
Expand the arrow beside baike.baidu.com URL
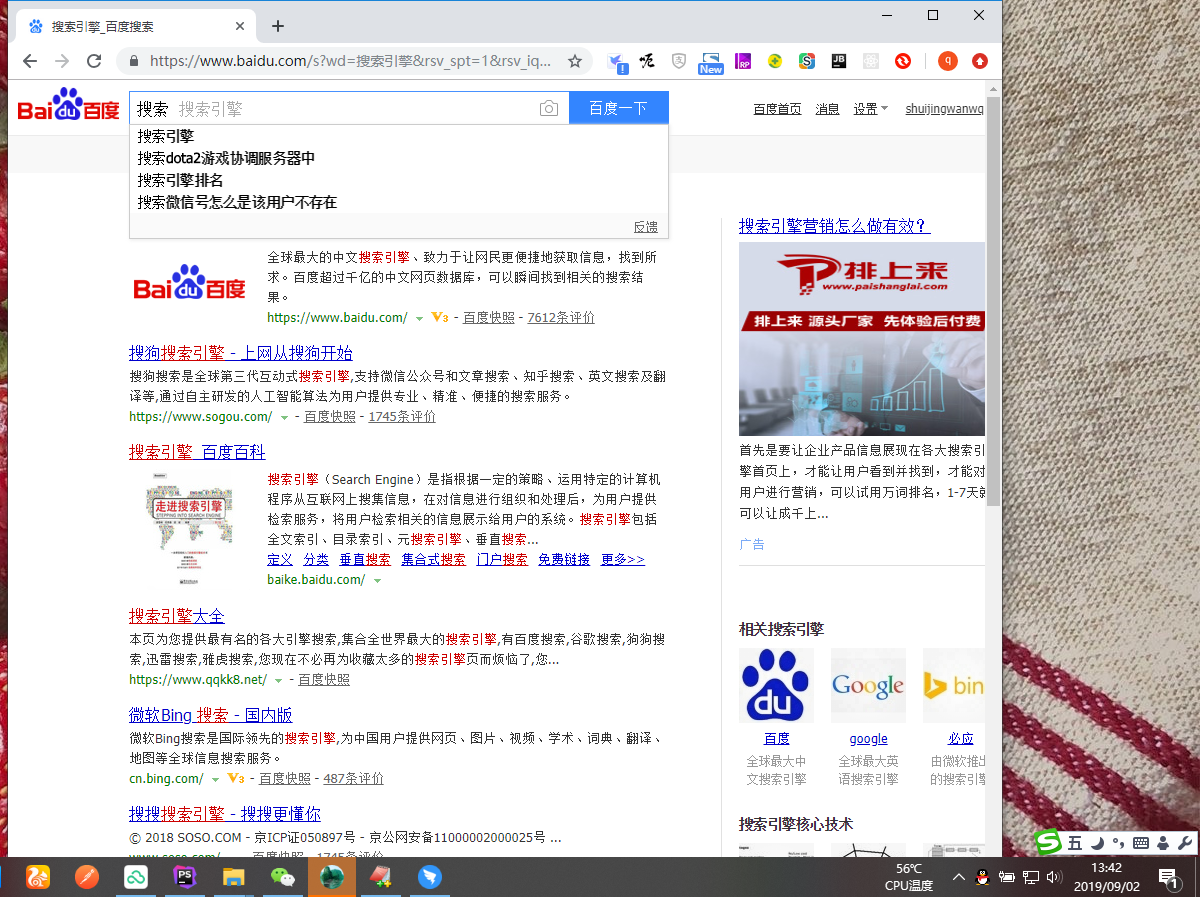(x=377, y=580)
